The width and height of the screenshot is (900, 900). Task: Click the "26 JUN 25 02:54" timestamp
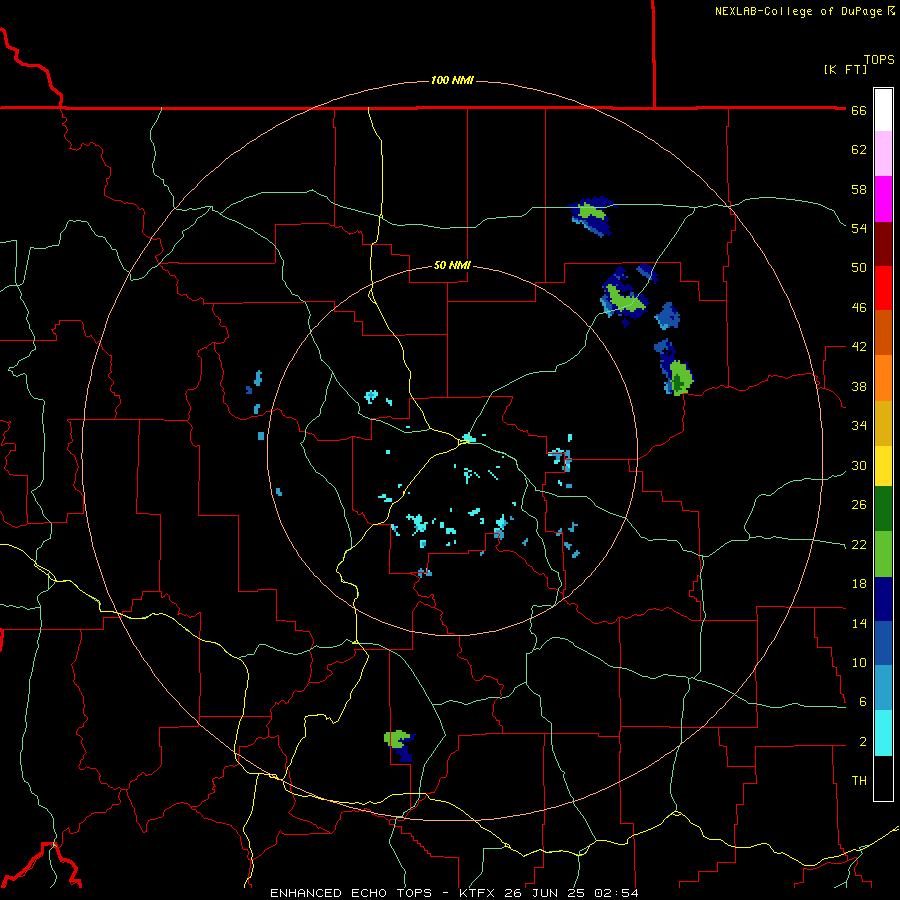(x=571, y=893)
